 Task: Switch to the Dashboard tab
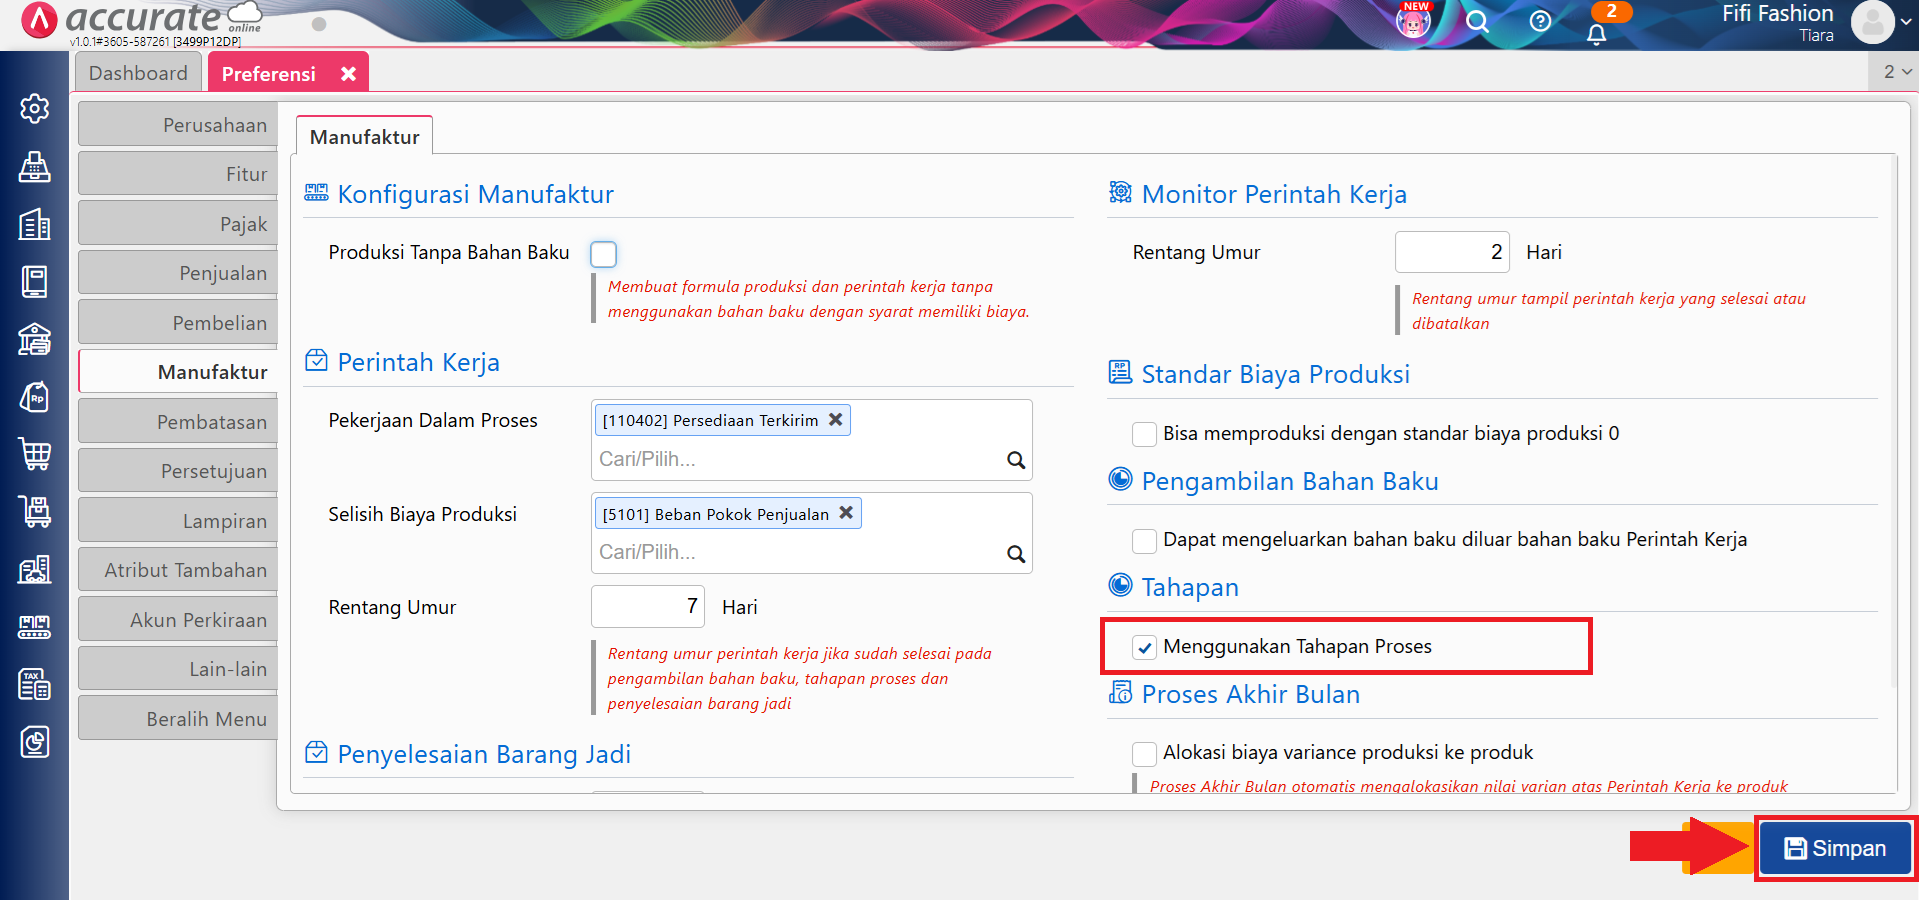138,72
